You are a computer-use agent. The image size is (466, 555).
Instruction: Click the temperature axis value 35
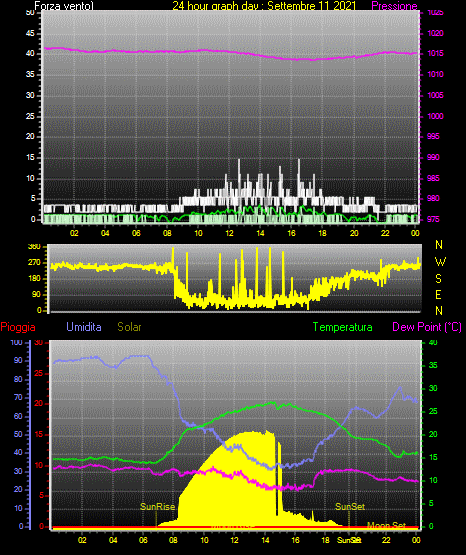point(433,365)
